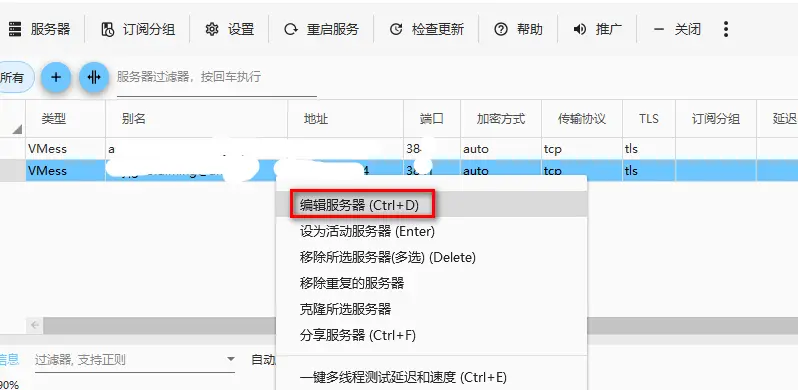798x390 pixels.
Task: Click the blue auto-fit columns button
Action: (x=94, y=77)
